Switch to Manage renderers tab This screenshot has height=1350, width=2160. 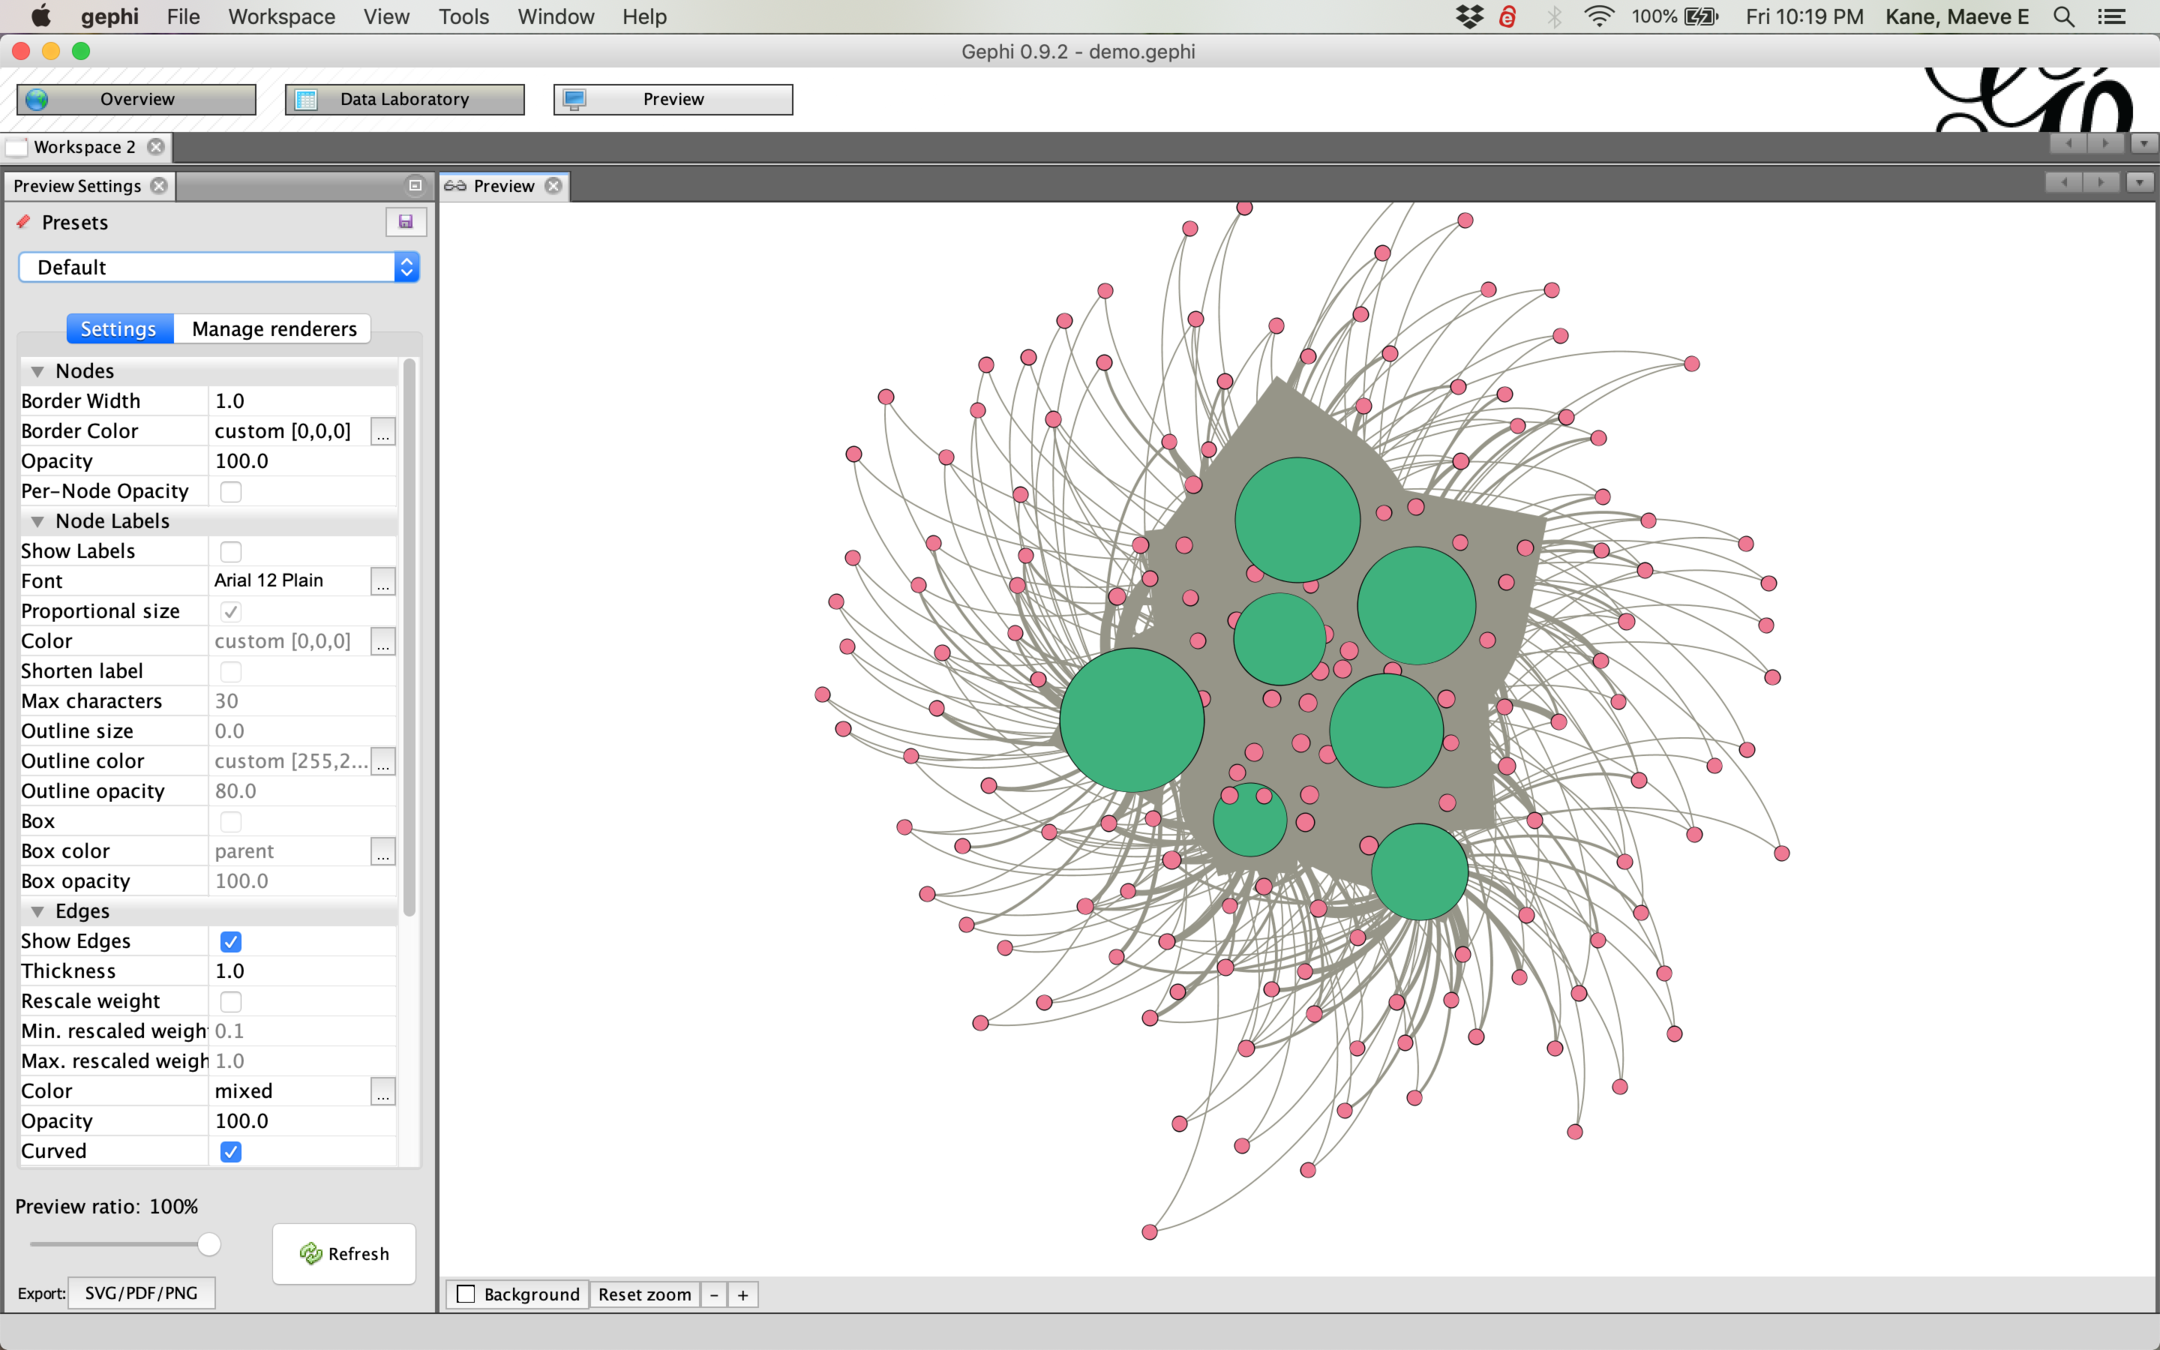coord(273,329)
